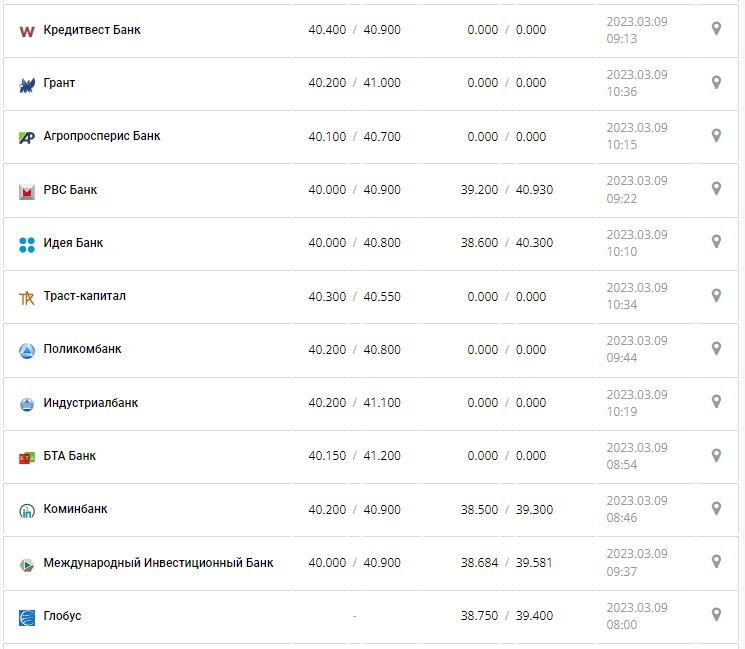The image size is (745, 649).
Task: Click the Глобус location pin
Action: coord(716,614)
